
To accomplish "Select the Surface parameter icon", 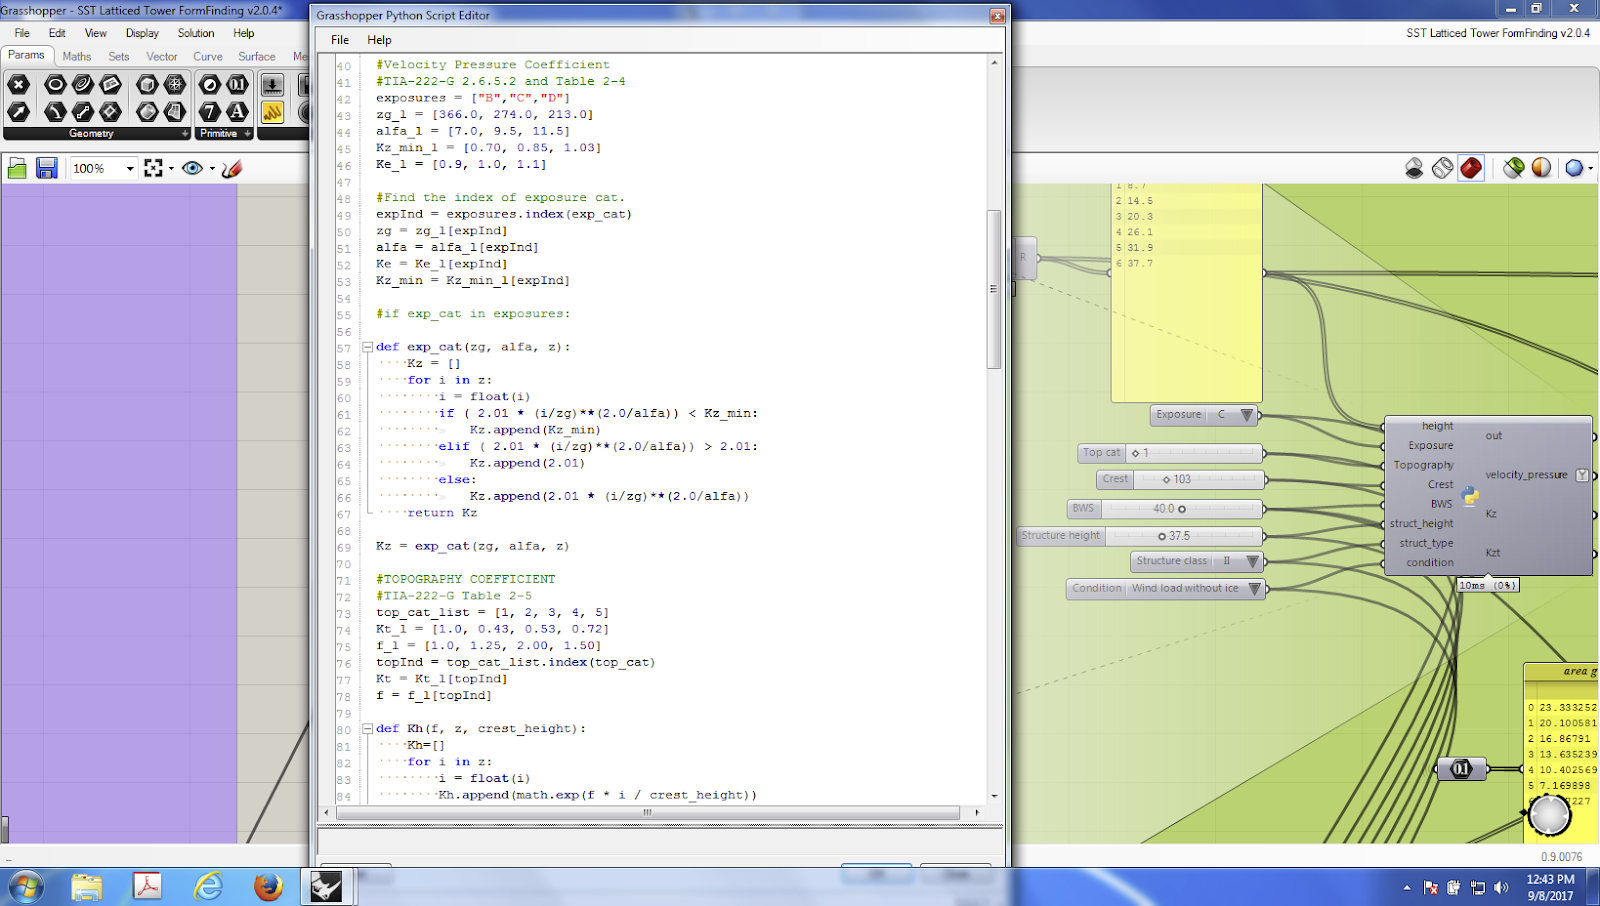I will coord(175,111).
